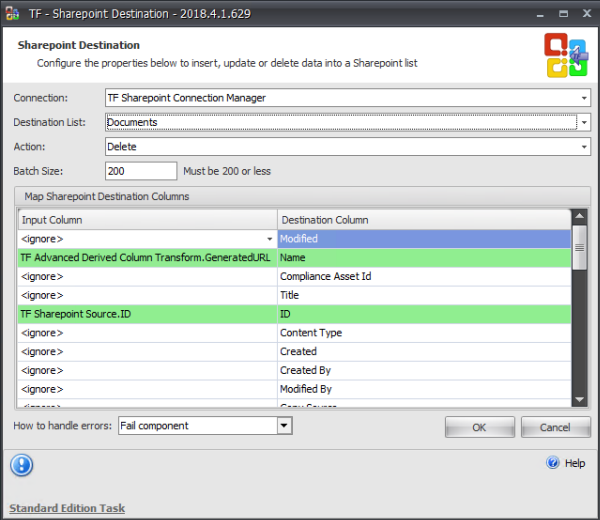Open input column dropdown for Modified row
The image size is (600, 520).
click(x=270, y=239)
